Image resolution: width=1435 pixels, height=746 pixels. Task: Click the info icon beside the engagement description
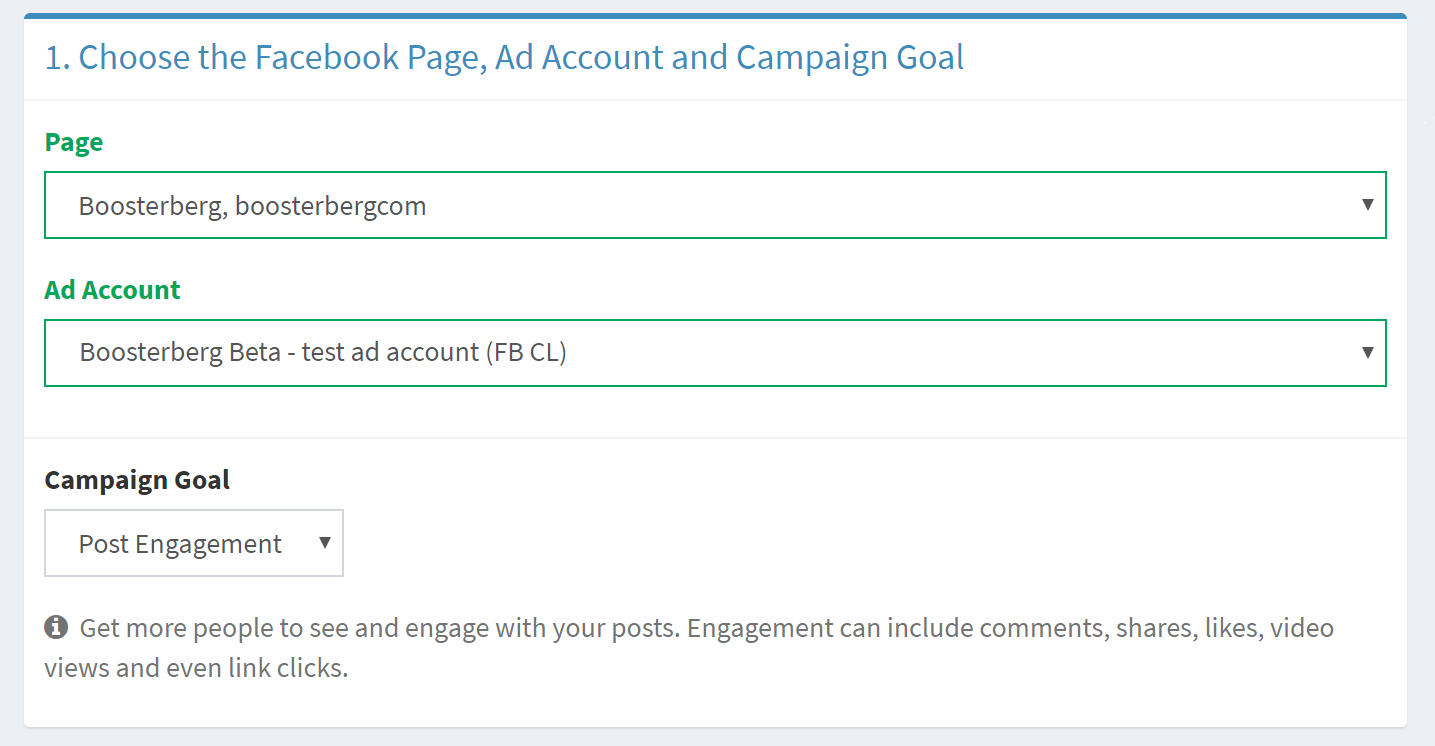[56, 628]
